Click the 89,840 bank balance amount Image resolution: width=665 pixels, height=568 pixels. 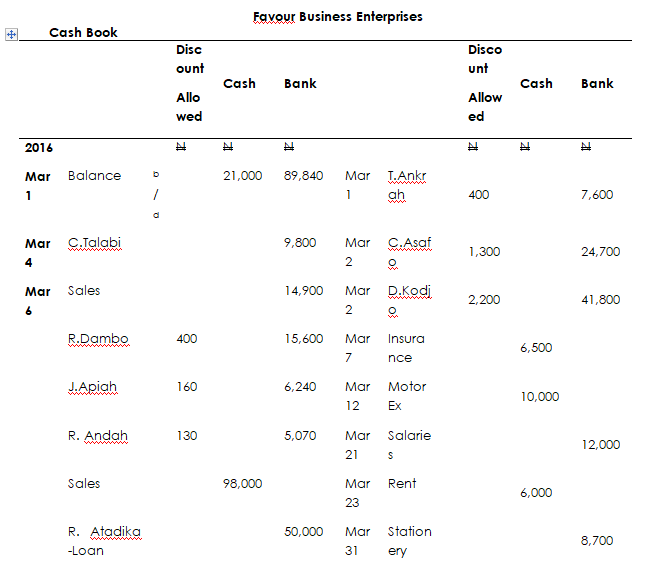pyautogui.click(x=304, y=175)
